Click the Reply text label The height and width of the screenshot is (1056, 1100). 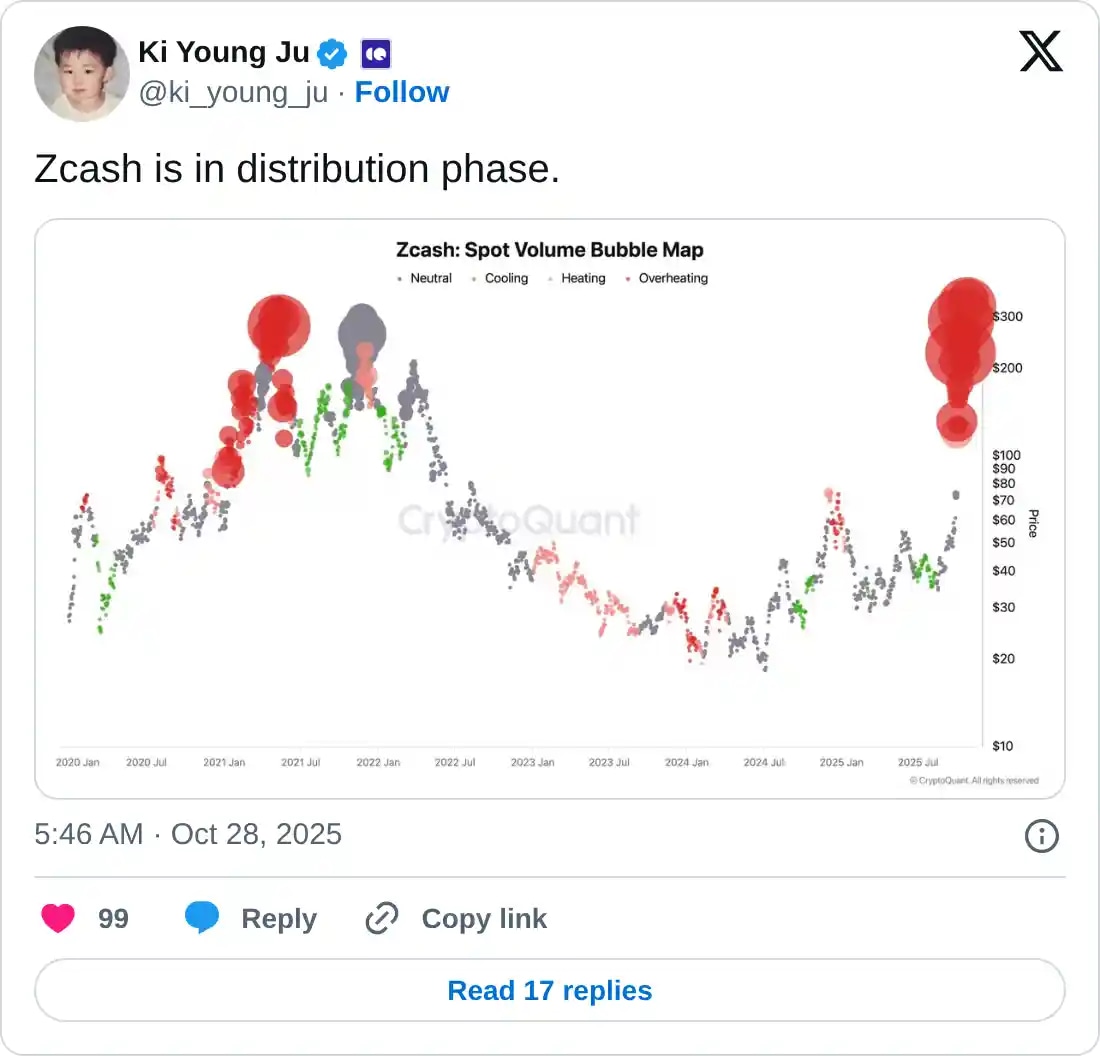click(279, 918)
